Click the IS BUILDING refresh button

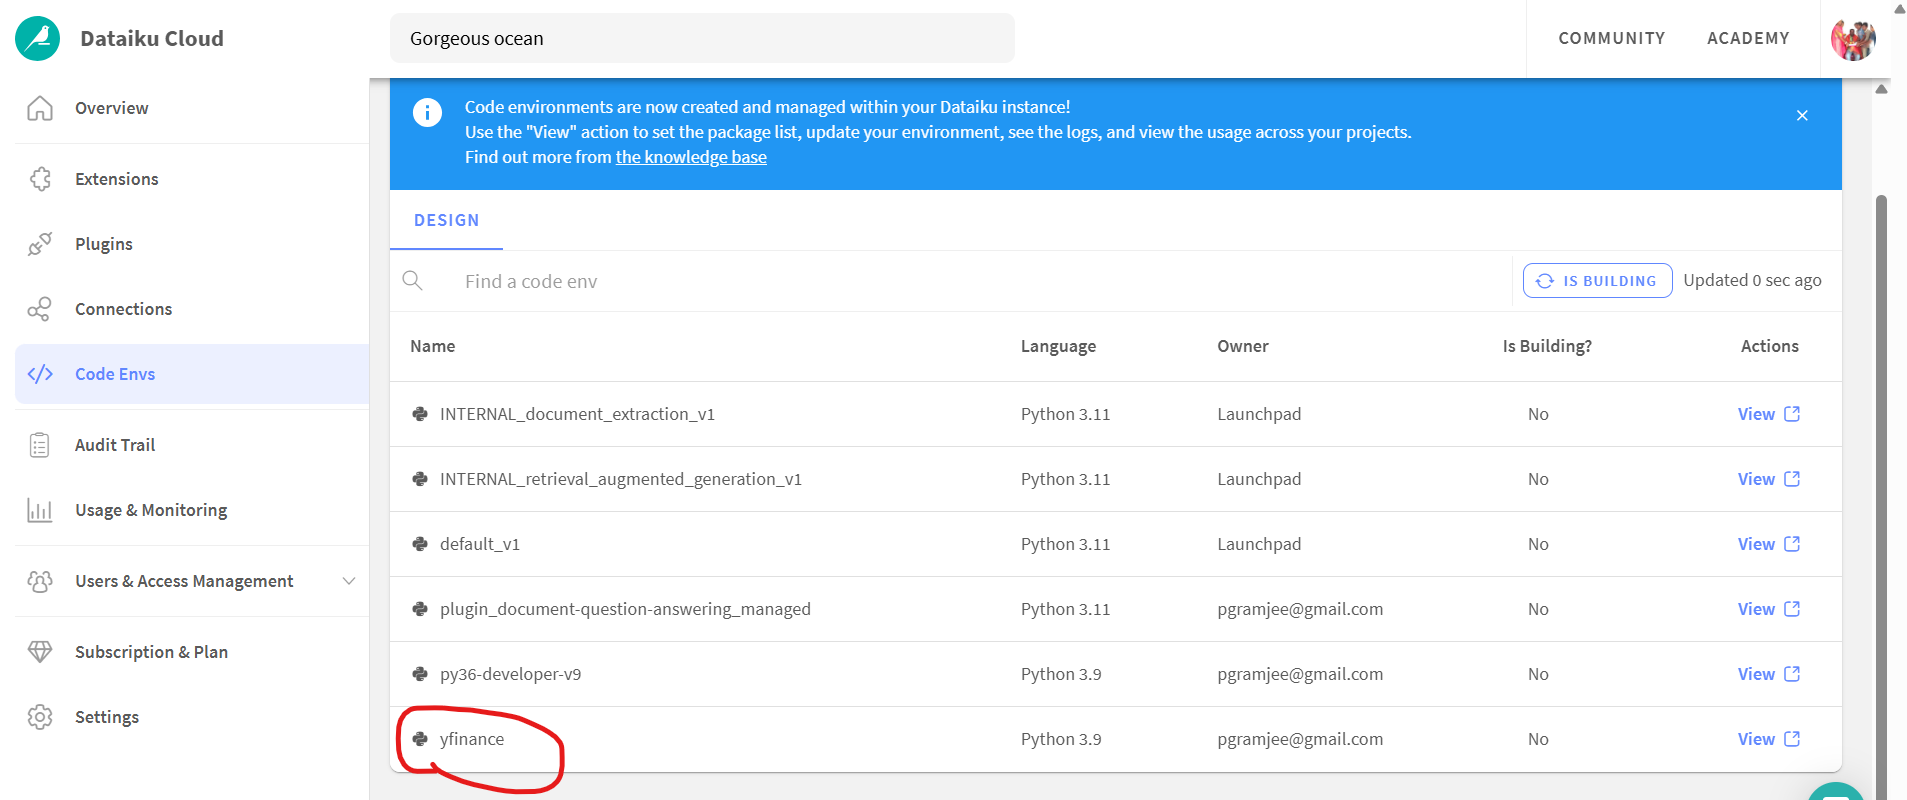pos(1597,281)
